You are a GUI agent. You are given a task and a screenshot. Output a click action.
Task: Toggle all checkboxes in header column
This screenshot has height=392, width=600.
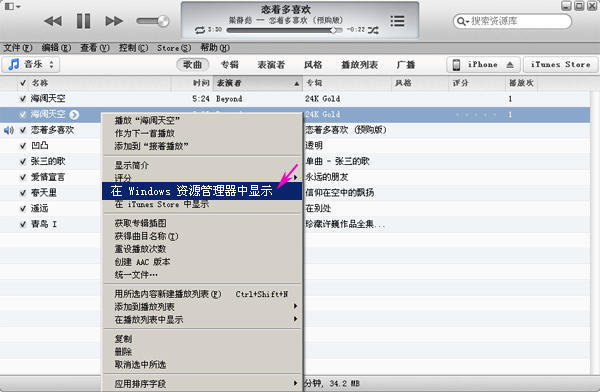point(23,83)
